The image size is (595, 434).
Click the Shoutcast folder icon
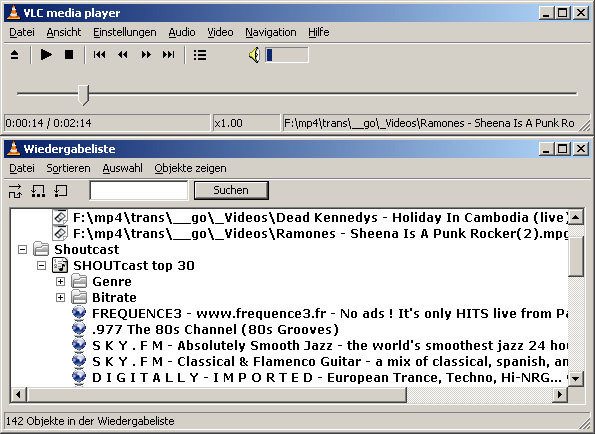(41, 249)
